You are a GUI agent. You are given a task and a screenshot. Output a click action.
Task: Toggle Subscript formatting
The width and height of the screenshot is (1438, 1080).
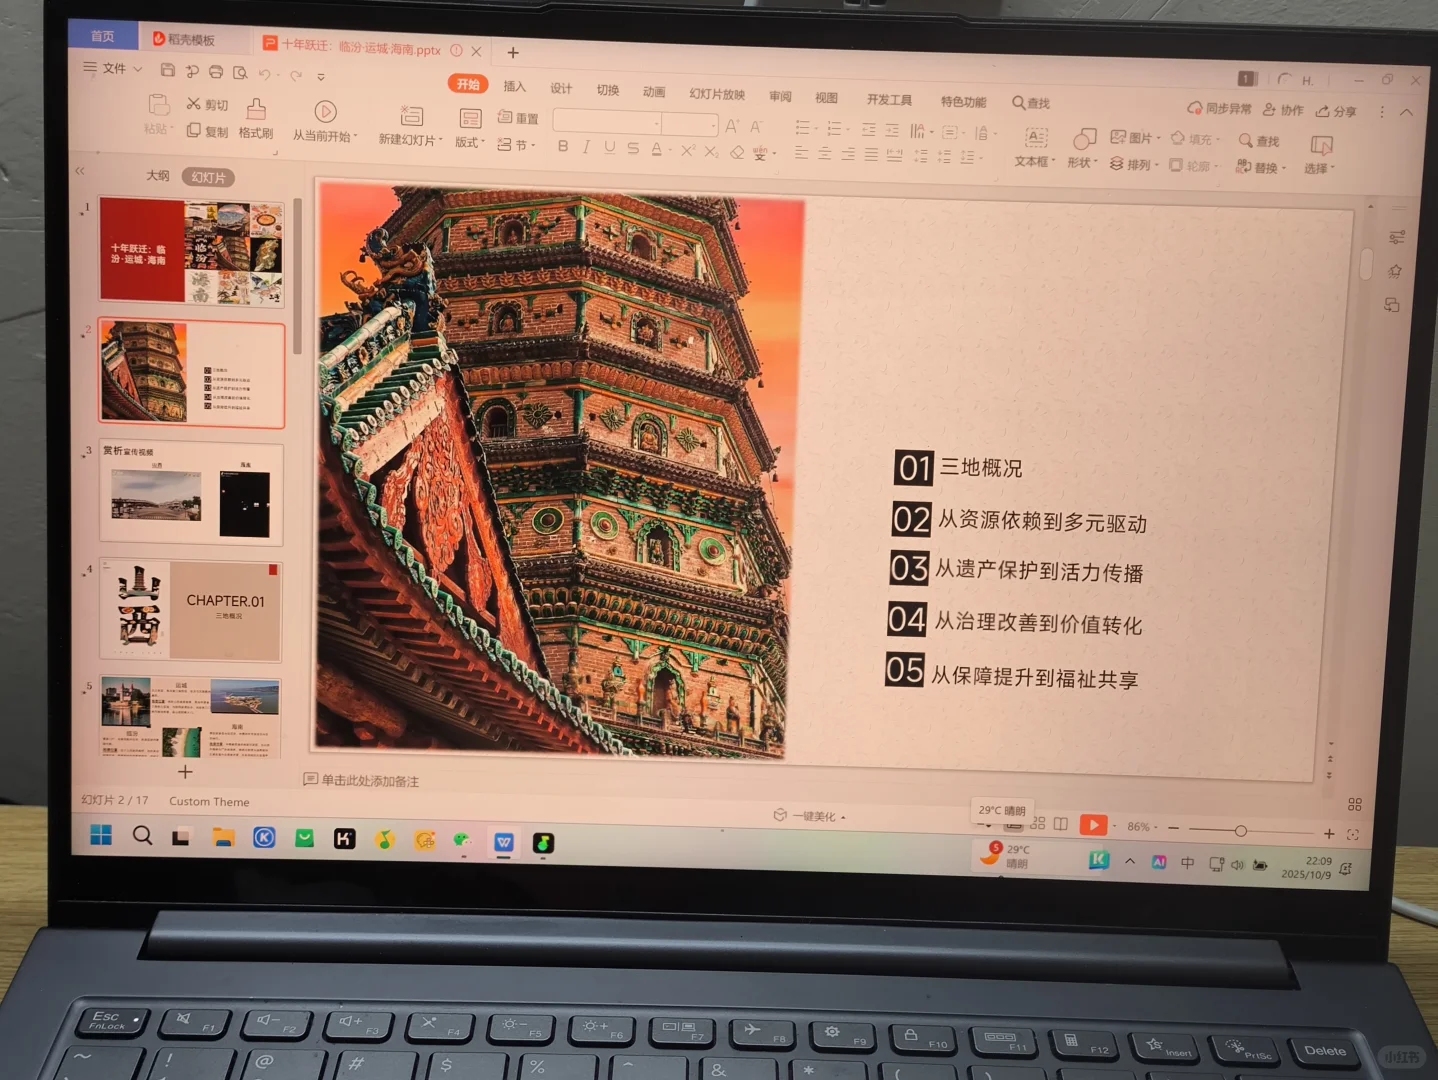click(710, 151)
